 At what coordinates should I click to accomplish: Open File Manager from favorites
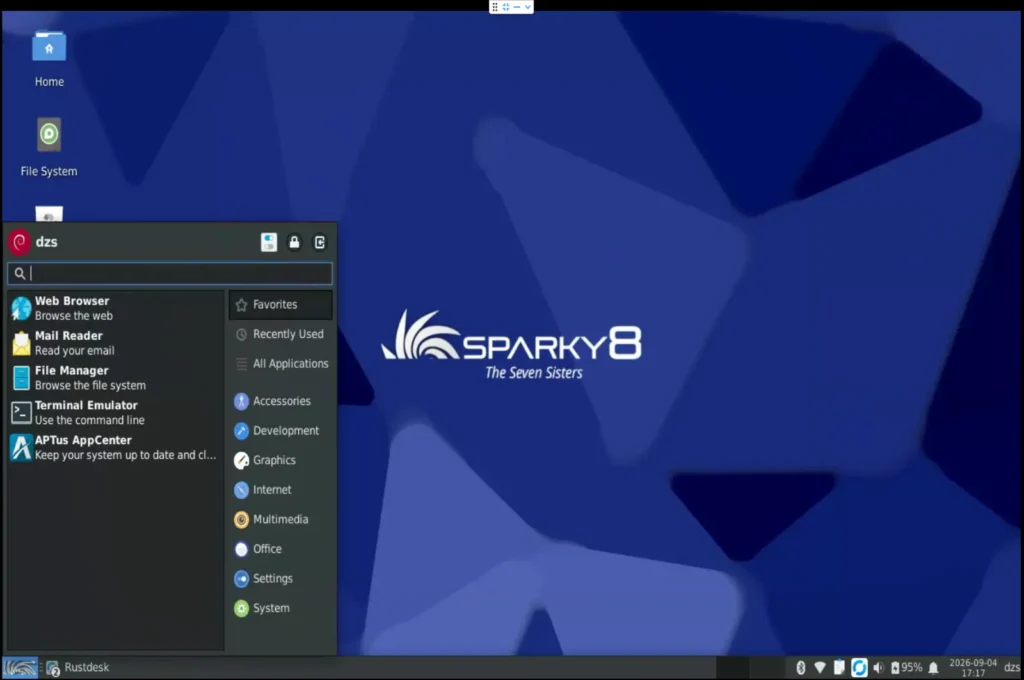point(115,378)
